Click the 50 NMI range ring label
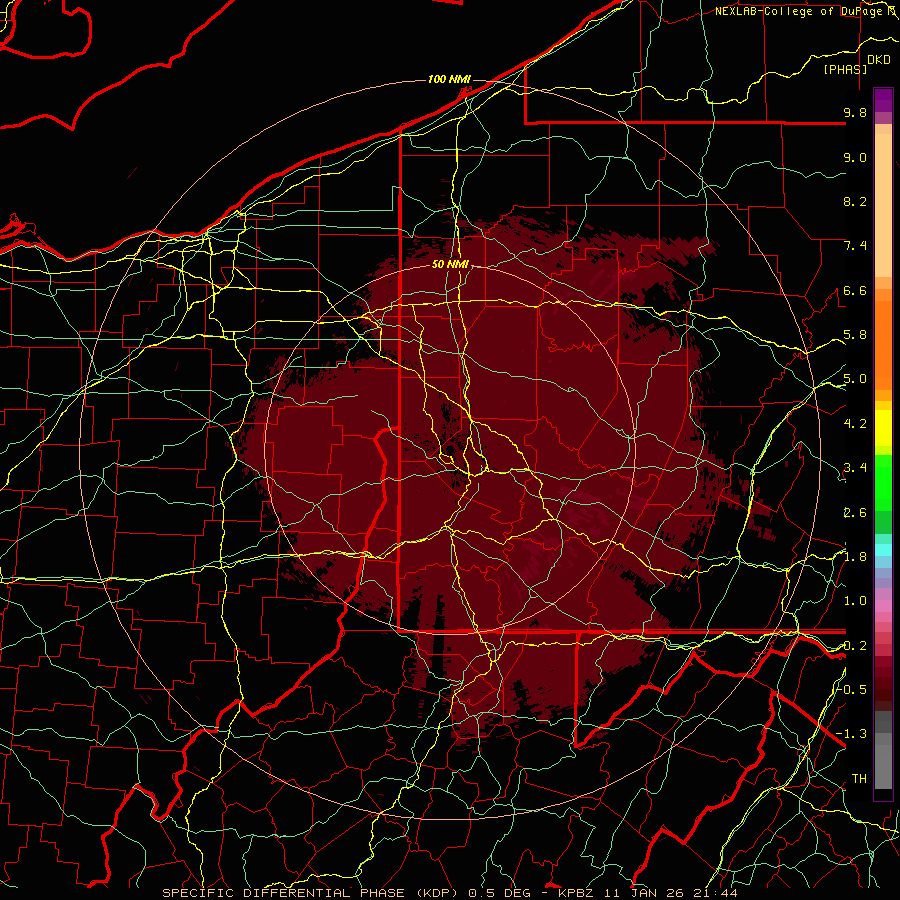This screenshot has height=900, width=900. pyautogui.click(x=451, y=264)
